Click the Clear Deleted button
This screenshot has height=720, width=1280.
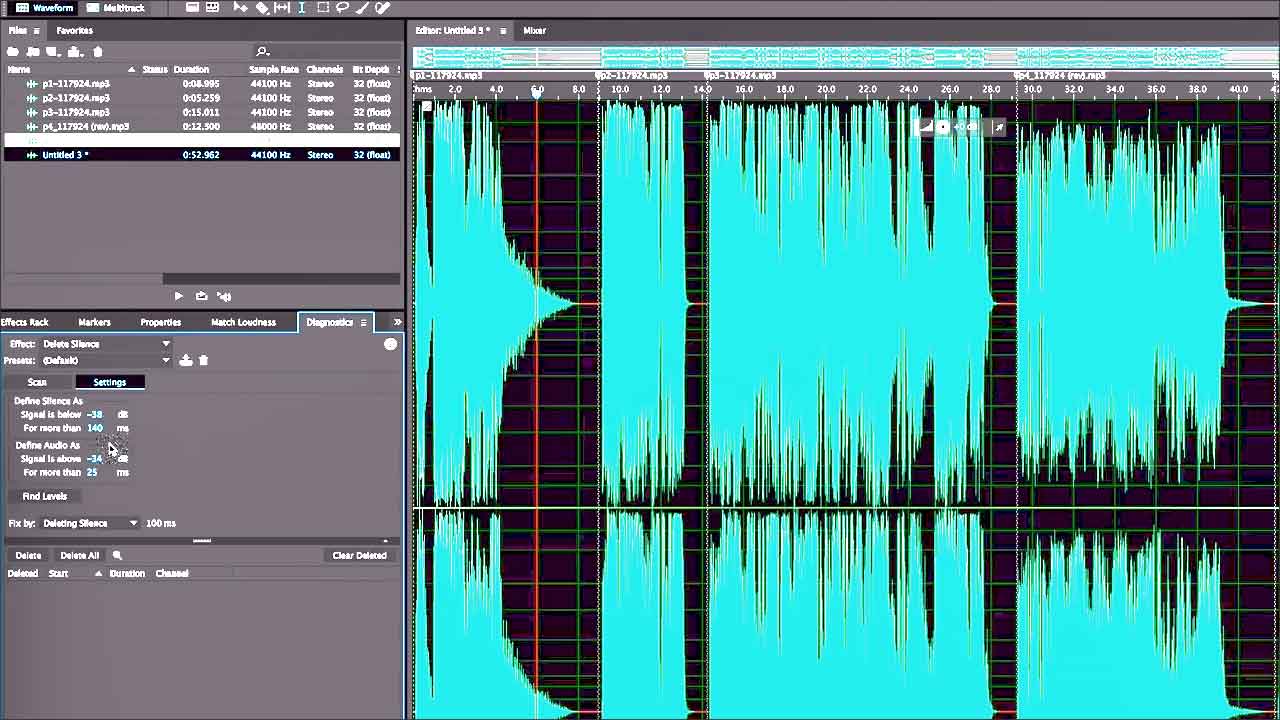click(359, 555)
